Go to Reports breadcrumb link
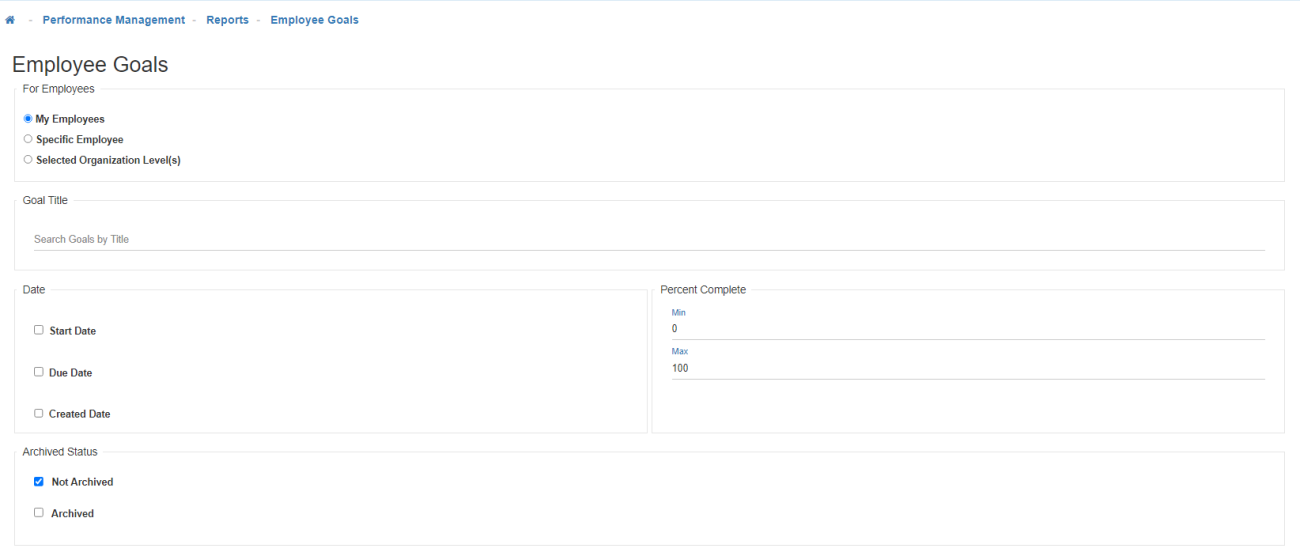 click(x=227, y=20)
